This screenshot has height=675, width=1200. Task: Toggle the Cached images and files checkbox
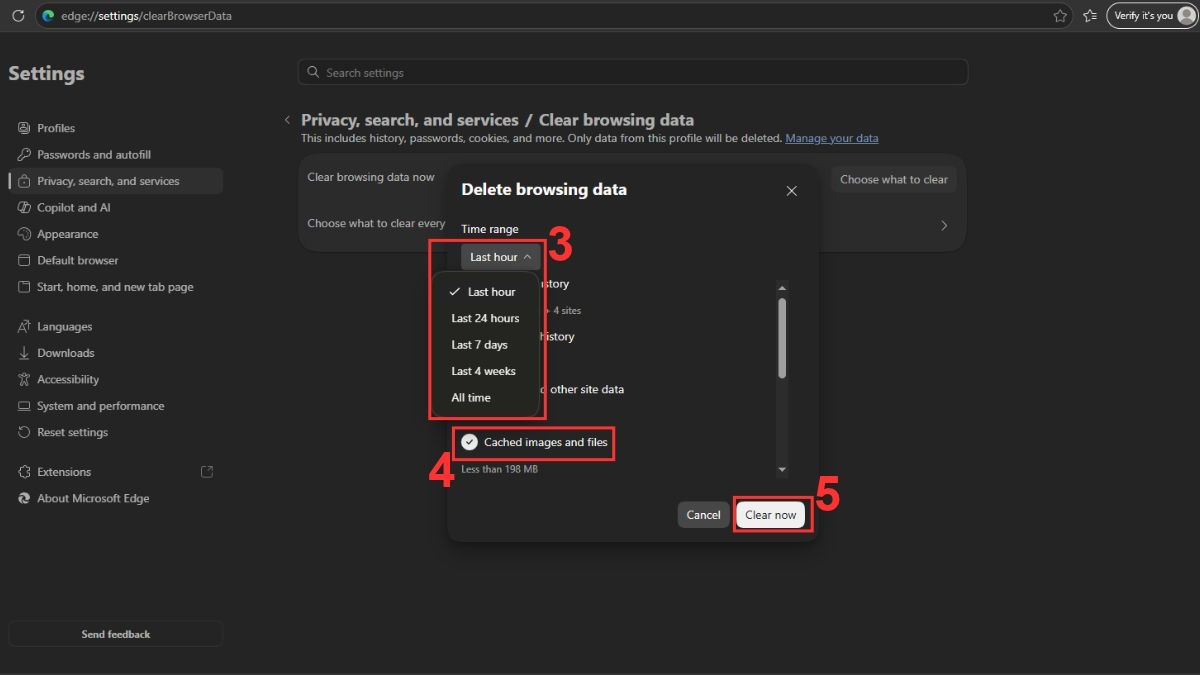(x=469, y=442)
